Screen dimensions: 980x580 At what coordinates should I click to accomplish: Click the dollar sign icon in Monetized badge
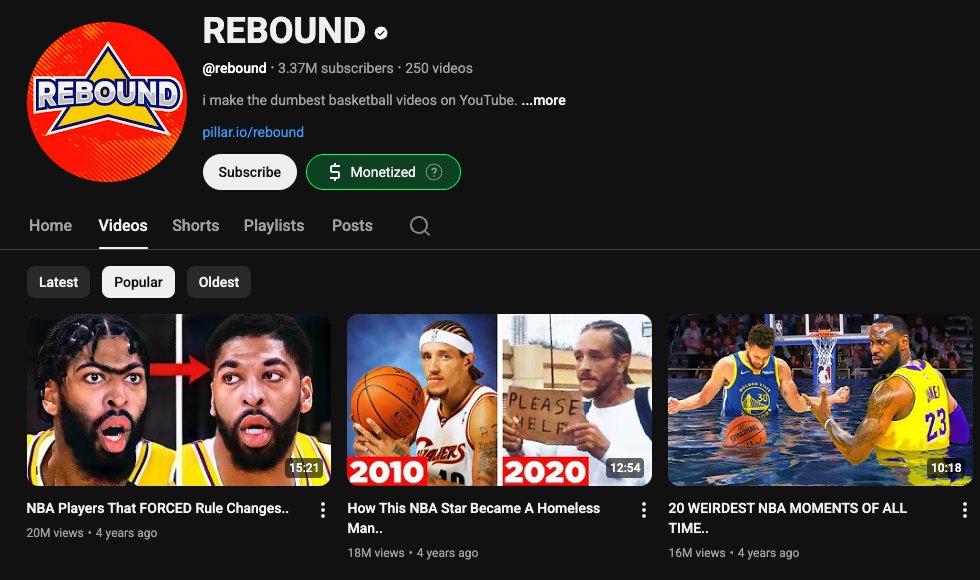pos(334,172)
